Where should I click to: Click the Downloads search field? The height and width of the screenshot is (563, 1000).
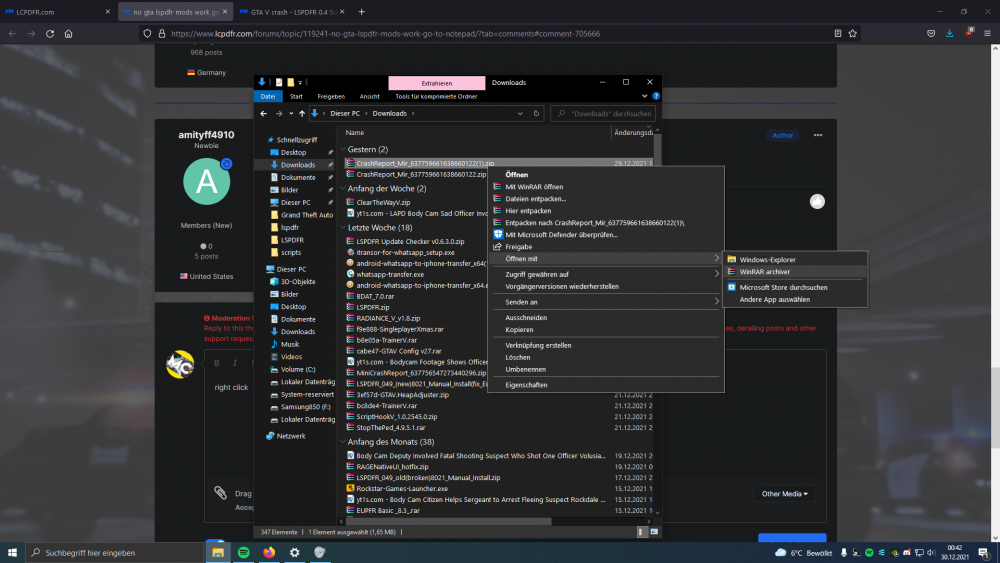pos(606,113)
